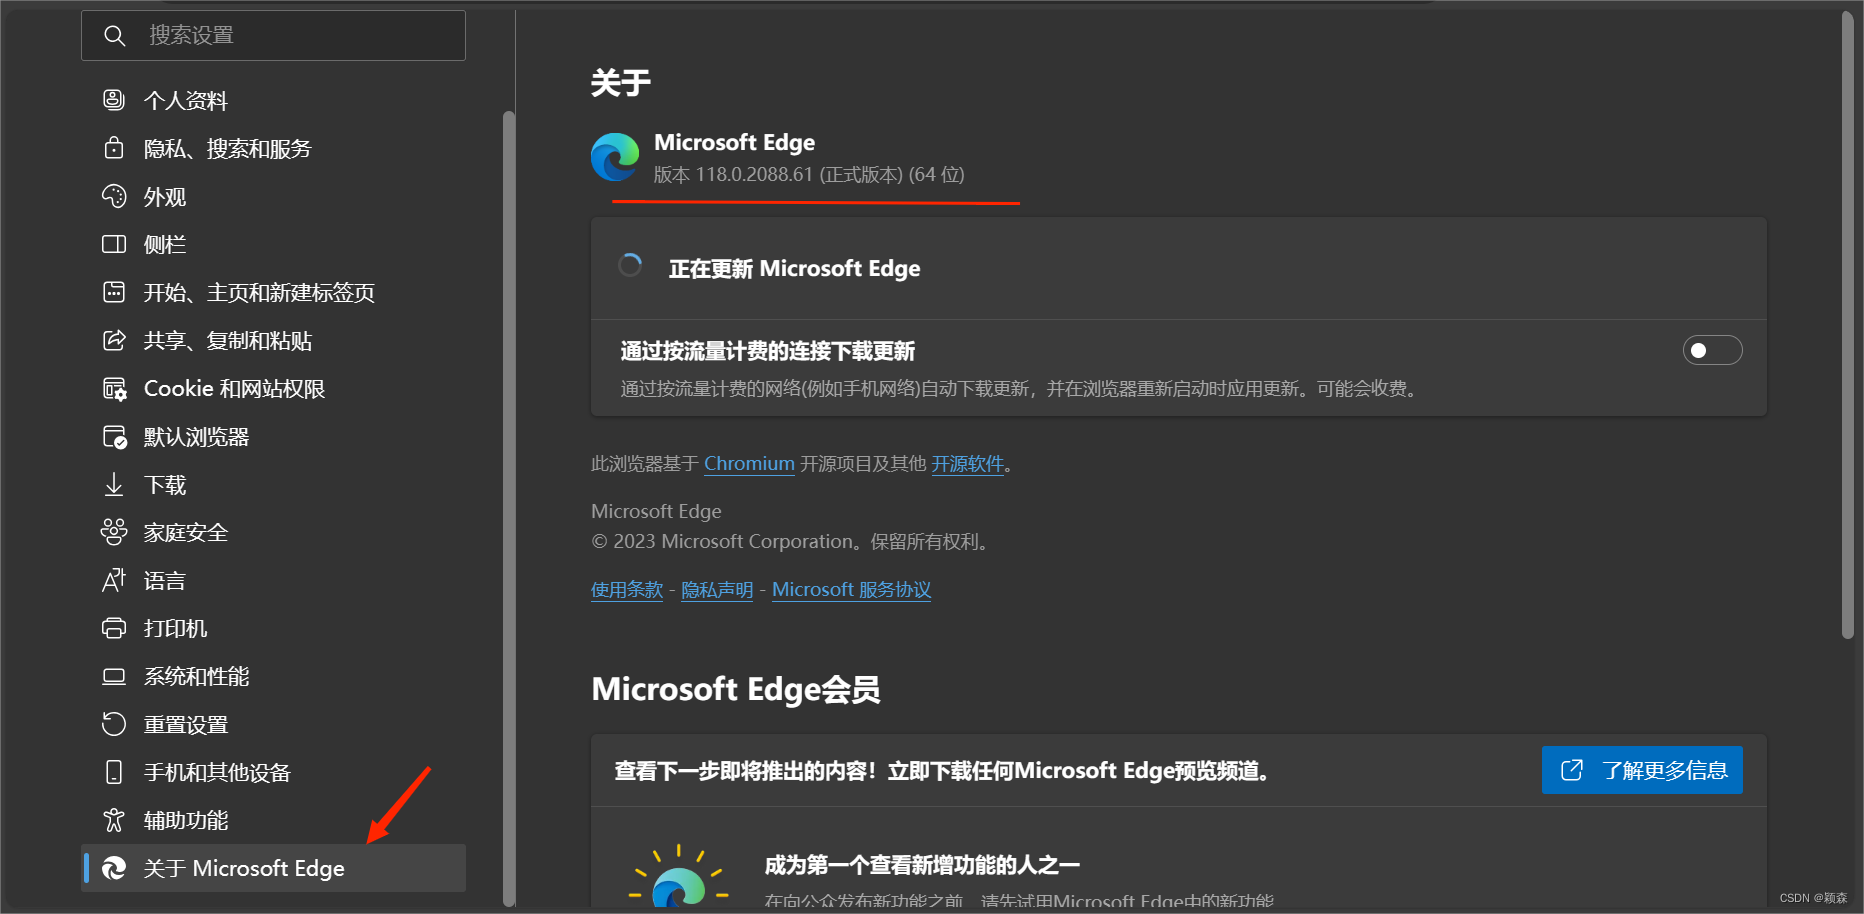Viewport: 1864px width, 914px height.
Task: Select 手机和其他设备 entry
Action: coord(273,772)
